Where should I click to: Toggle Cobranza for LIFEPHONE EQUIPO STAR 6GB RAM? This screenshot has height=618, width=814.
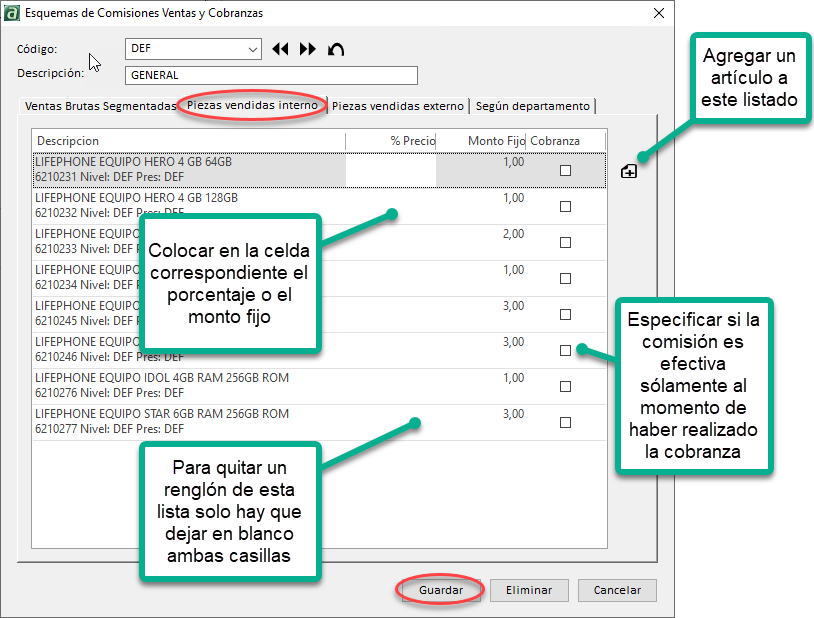click(566, 422)
